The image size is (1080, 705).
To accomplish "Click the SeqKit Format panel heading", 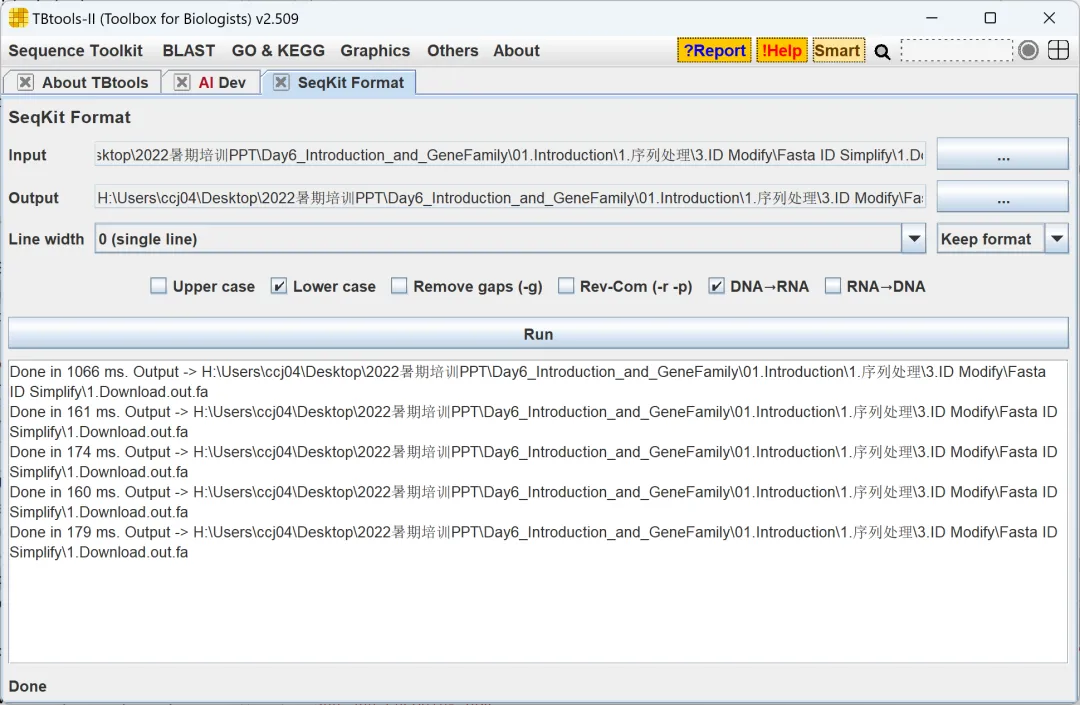I will [70, 117].
